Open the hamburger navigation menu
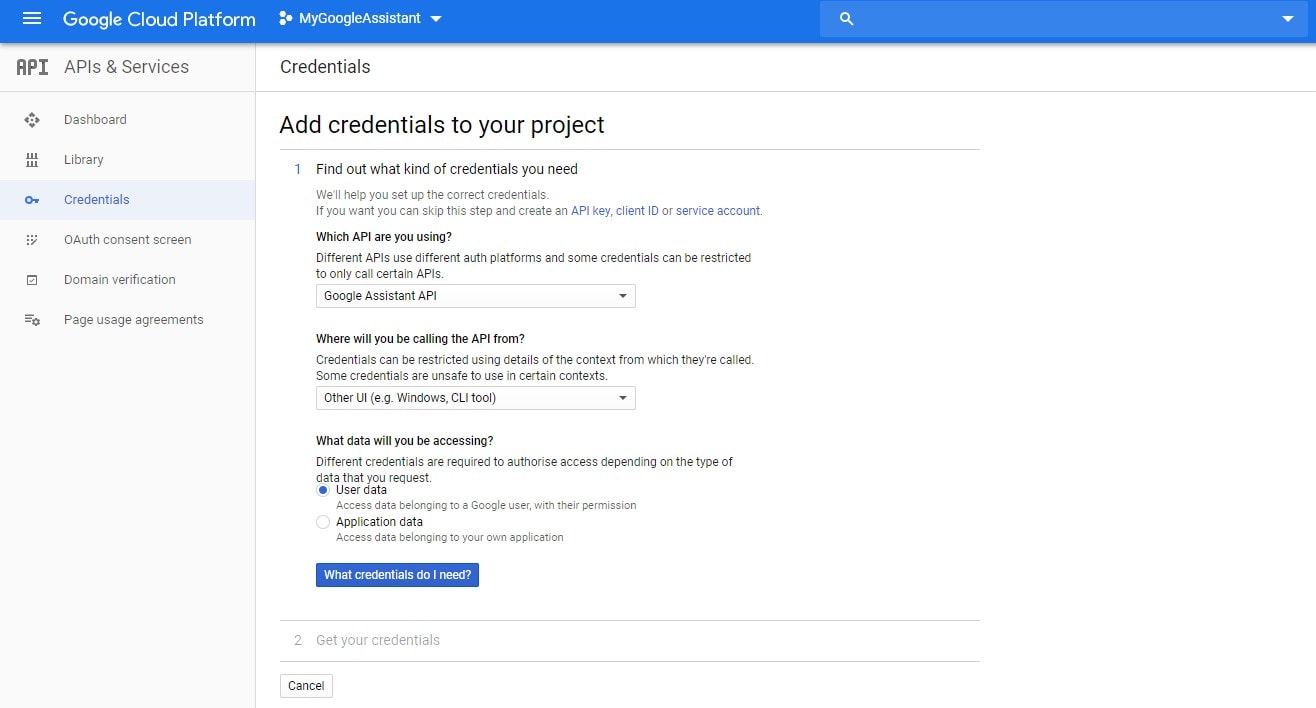1316x708 pixels. click(x=32, y=18)
